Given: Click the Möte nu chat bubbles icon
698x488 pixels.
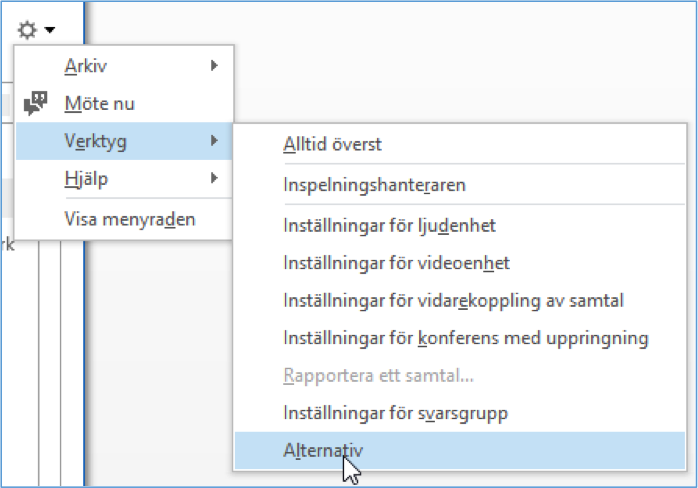Looking at the screenshot, I should click(x=36, y=103).
